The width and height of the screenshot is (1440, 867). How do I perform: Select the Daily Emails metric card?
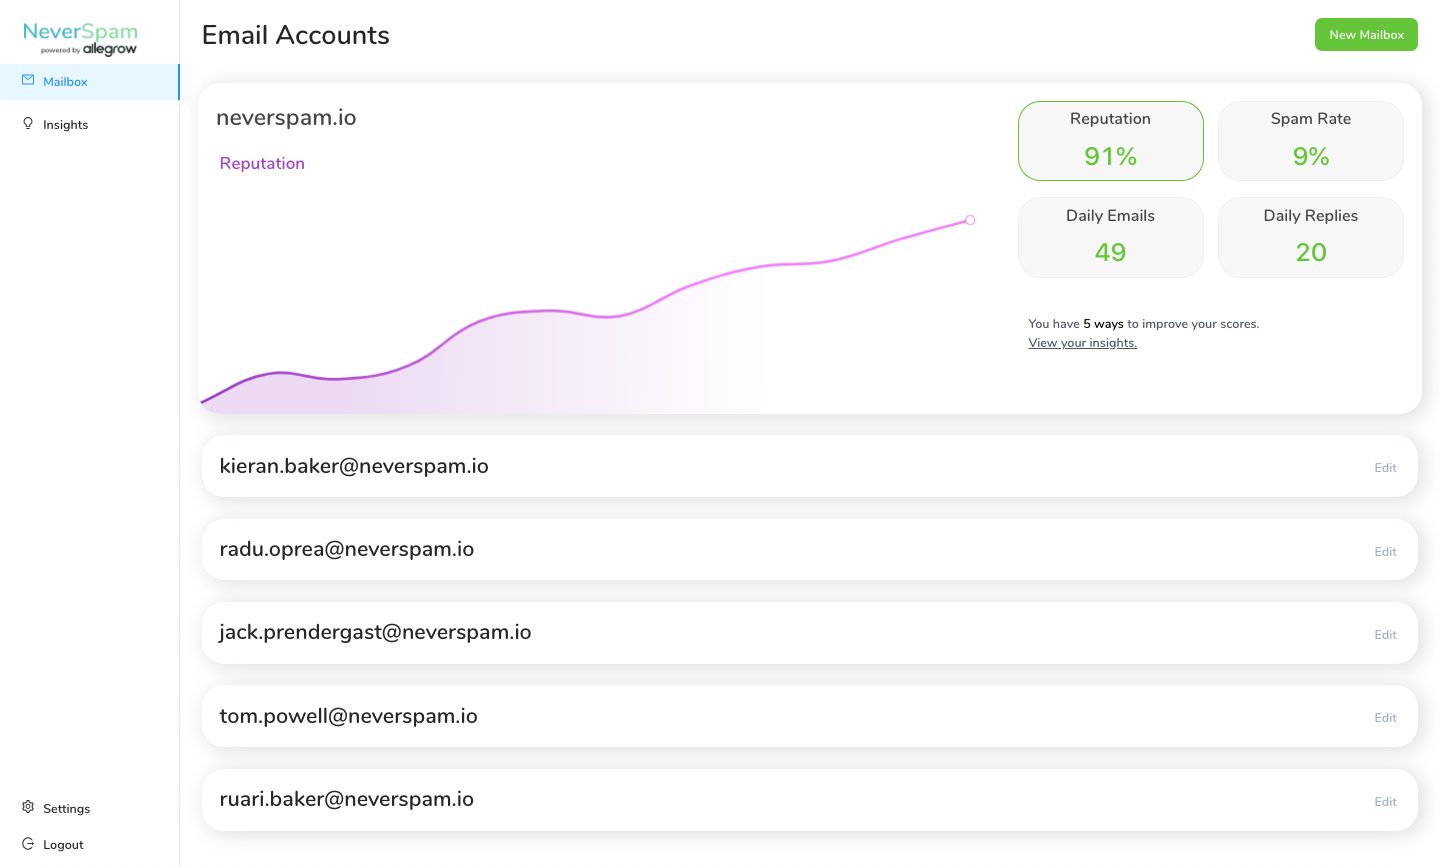[1110, 237]
